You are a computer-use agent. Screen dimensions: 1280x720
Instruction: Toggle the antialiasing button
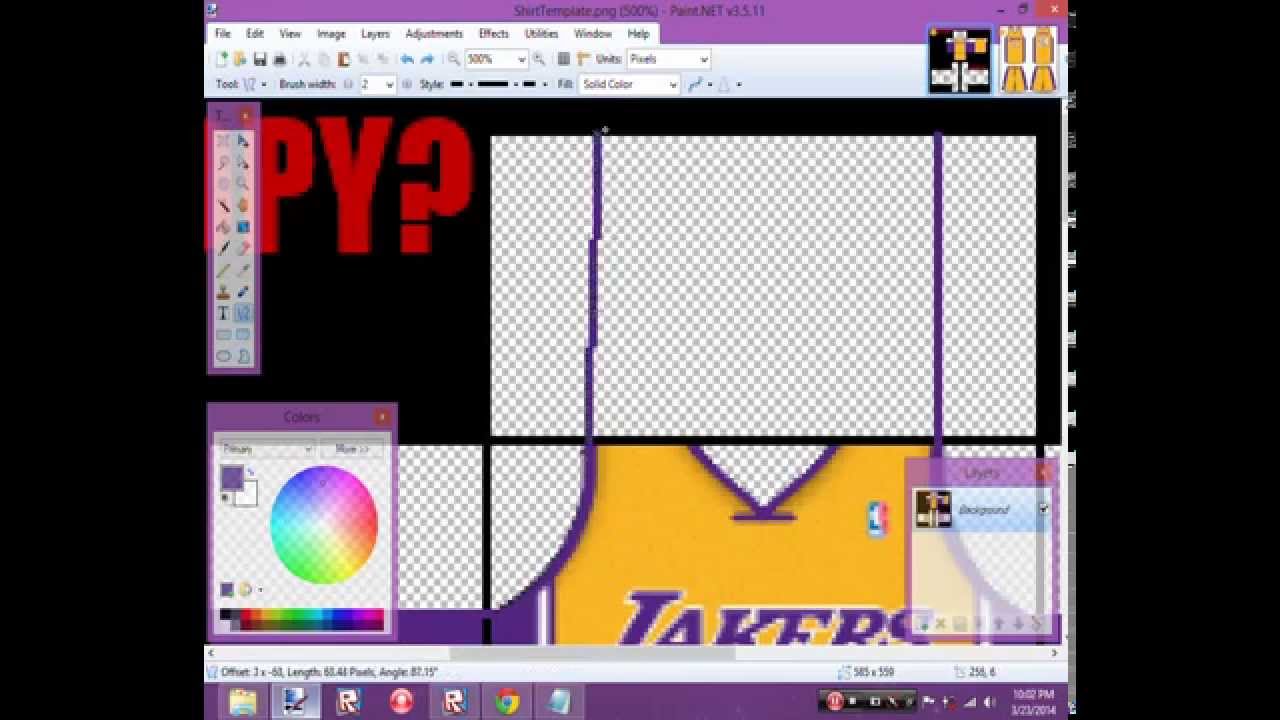point(695,84)
